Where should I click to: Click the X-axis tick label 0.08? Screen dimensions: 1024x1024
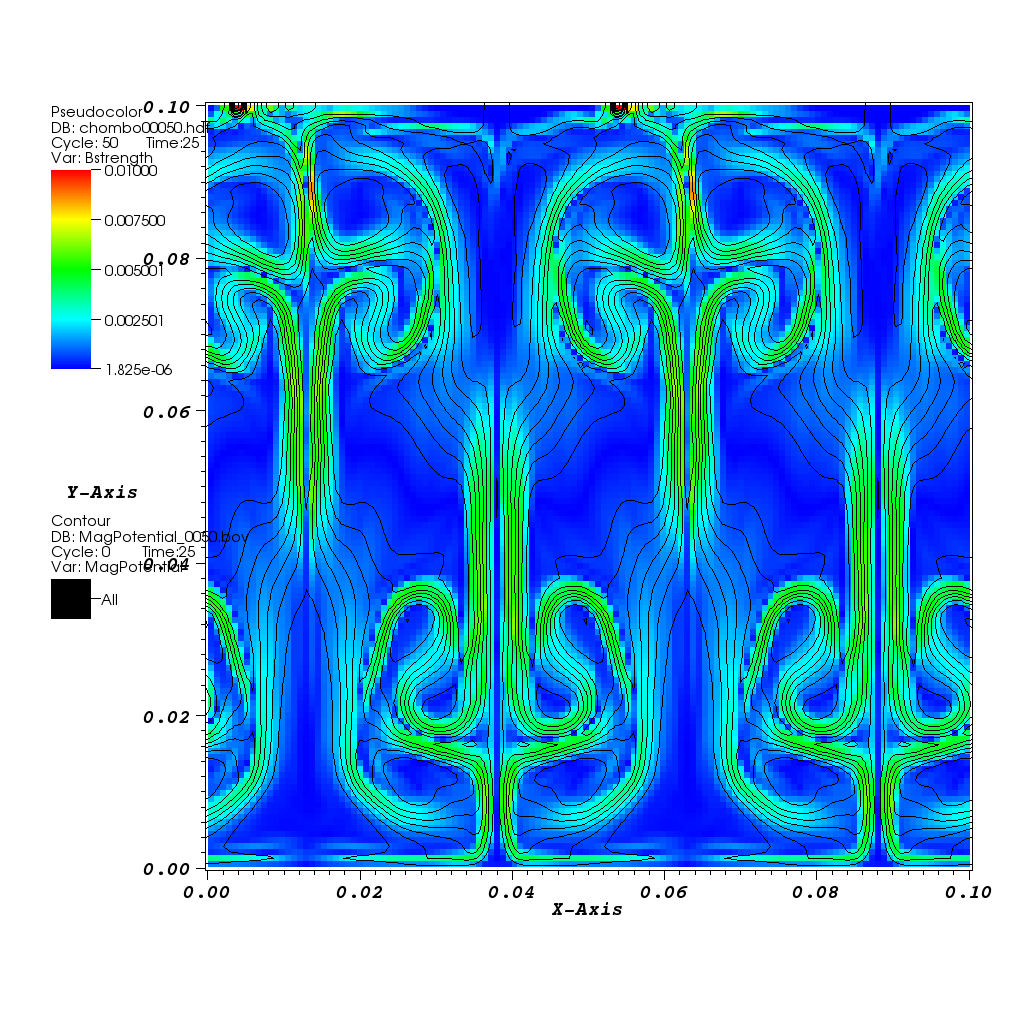coord(816,892)
